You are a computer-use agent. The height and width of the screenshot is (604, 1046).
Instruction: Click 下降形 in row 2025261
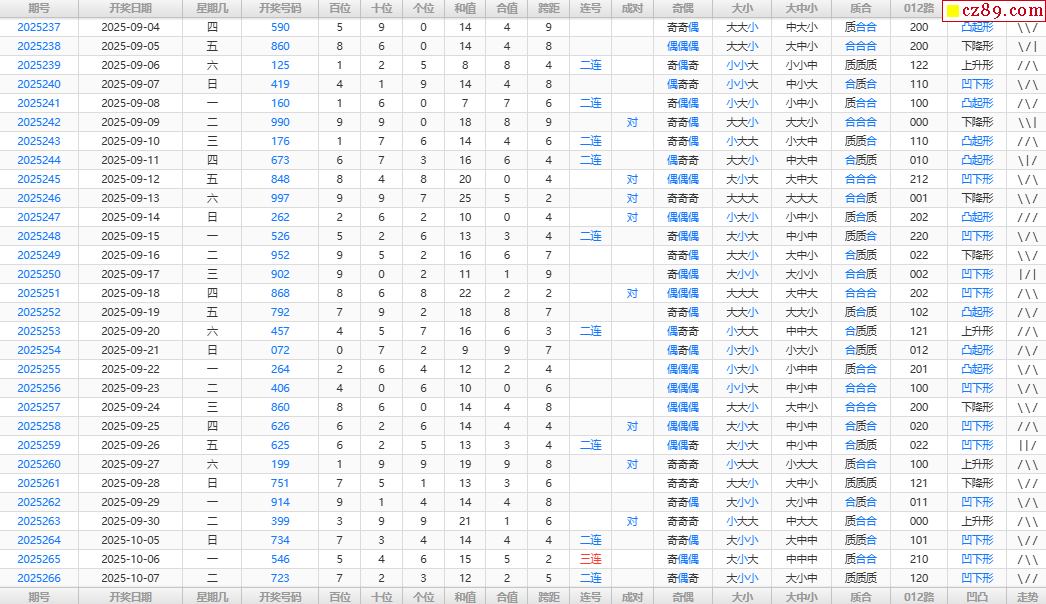click(977, 483)
